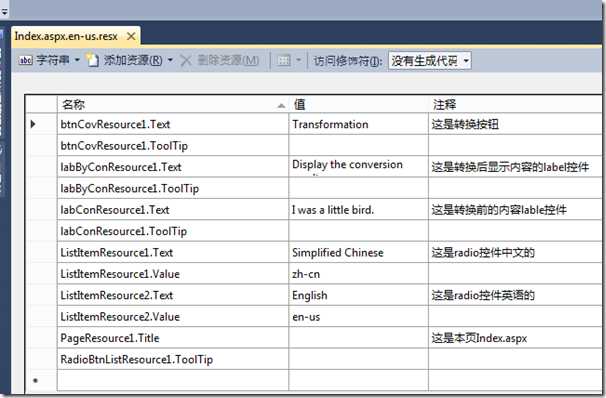Viewport: 606px width, 398px height.
Task: Click the empty value cell of PageResource1.Title
Action: pos(358,338)
